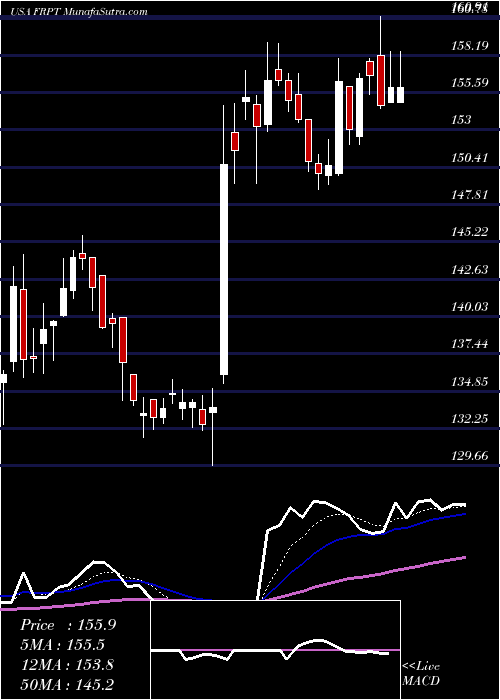Click the blue 12MA line end
Image resolution: width=500 pixels, height=700 pixels.
pos(464,514)
